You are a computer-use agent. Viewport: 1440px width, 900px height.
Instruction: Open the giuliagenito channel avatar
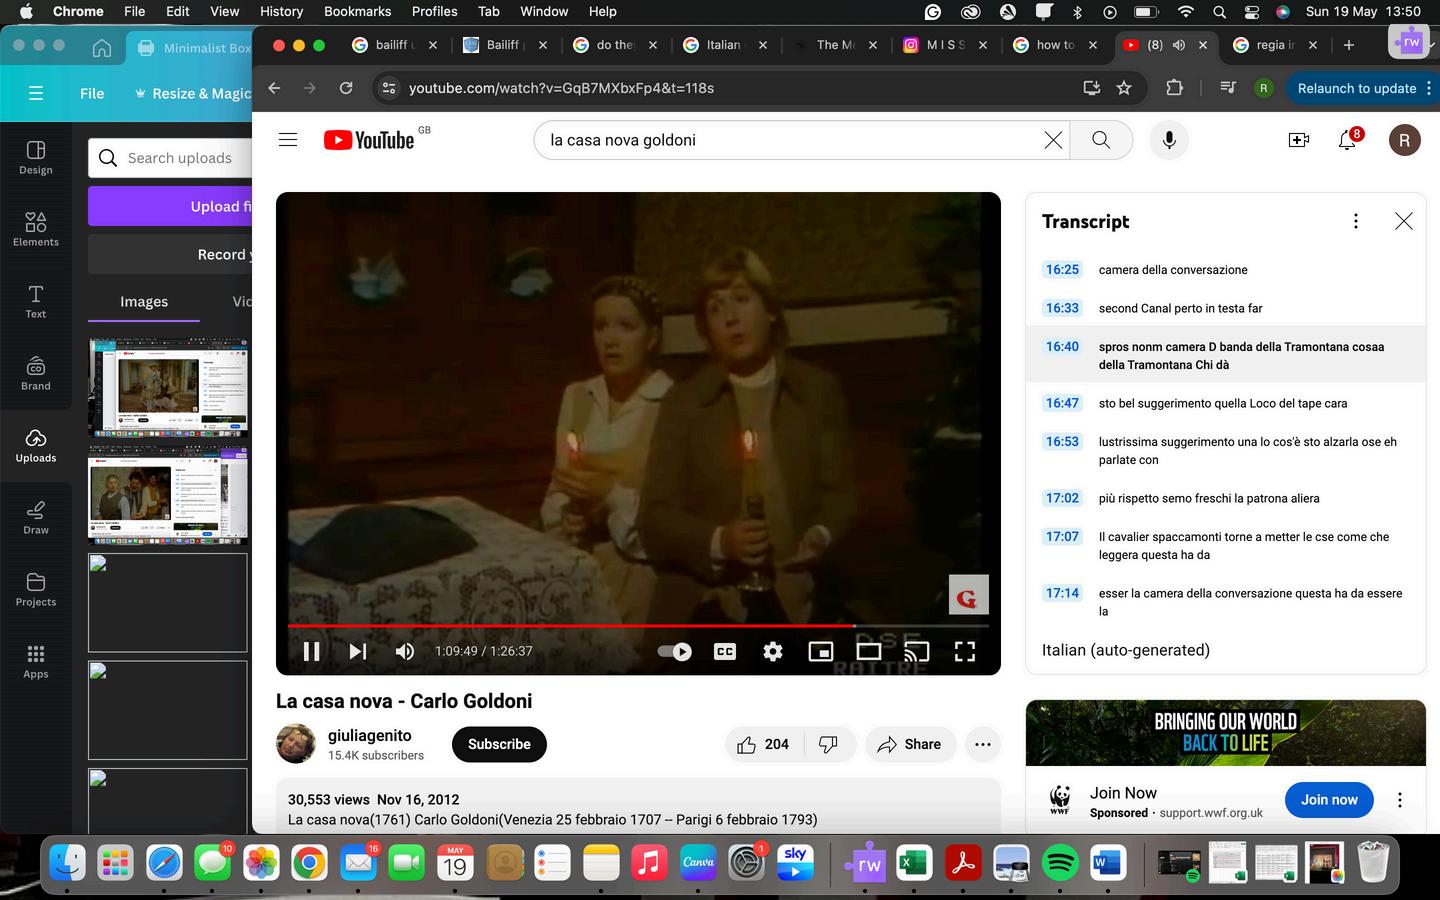[296, 744]
